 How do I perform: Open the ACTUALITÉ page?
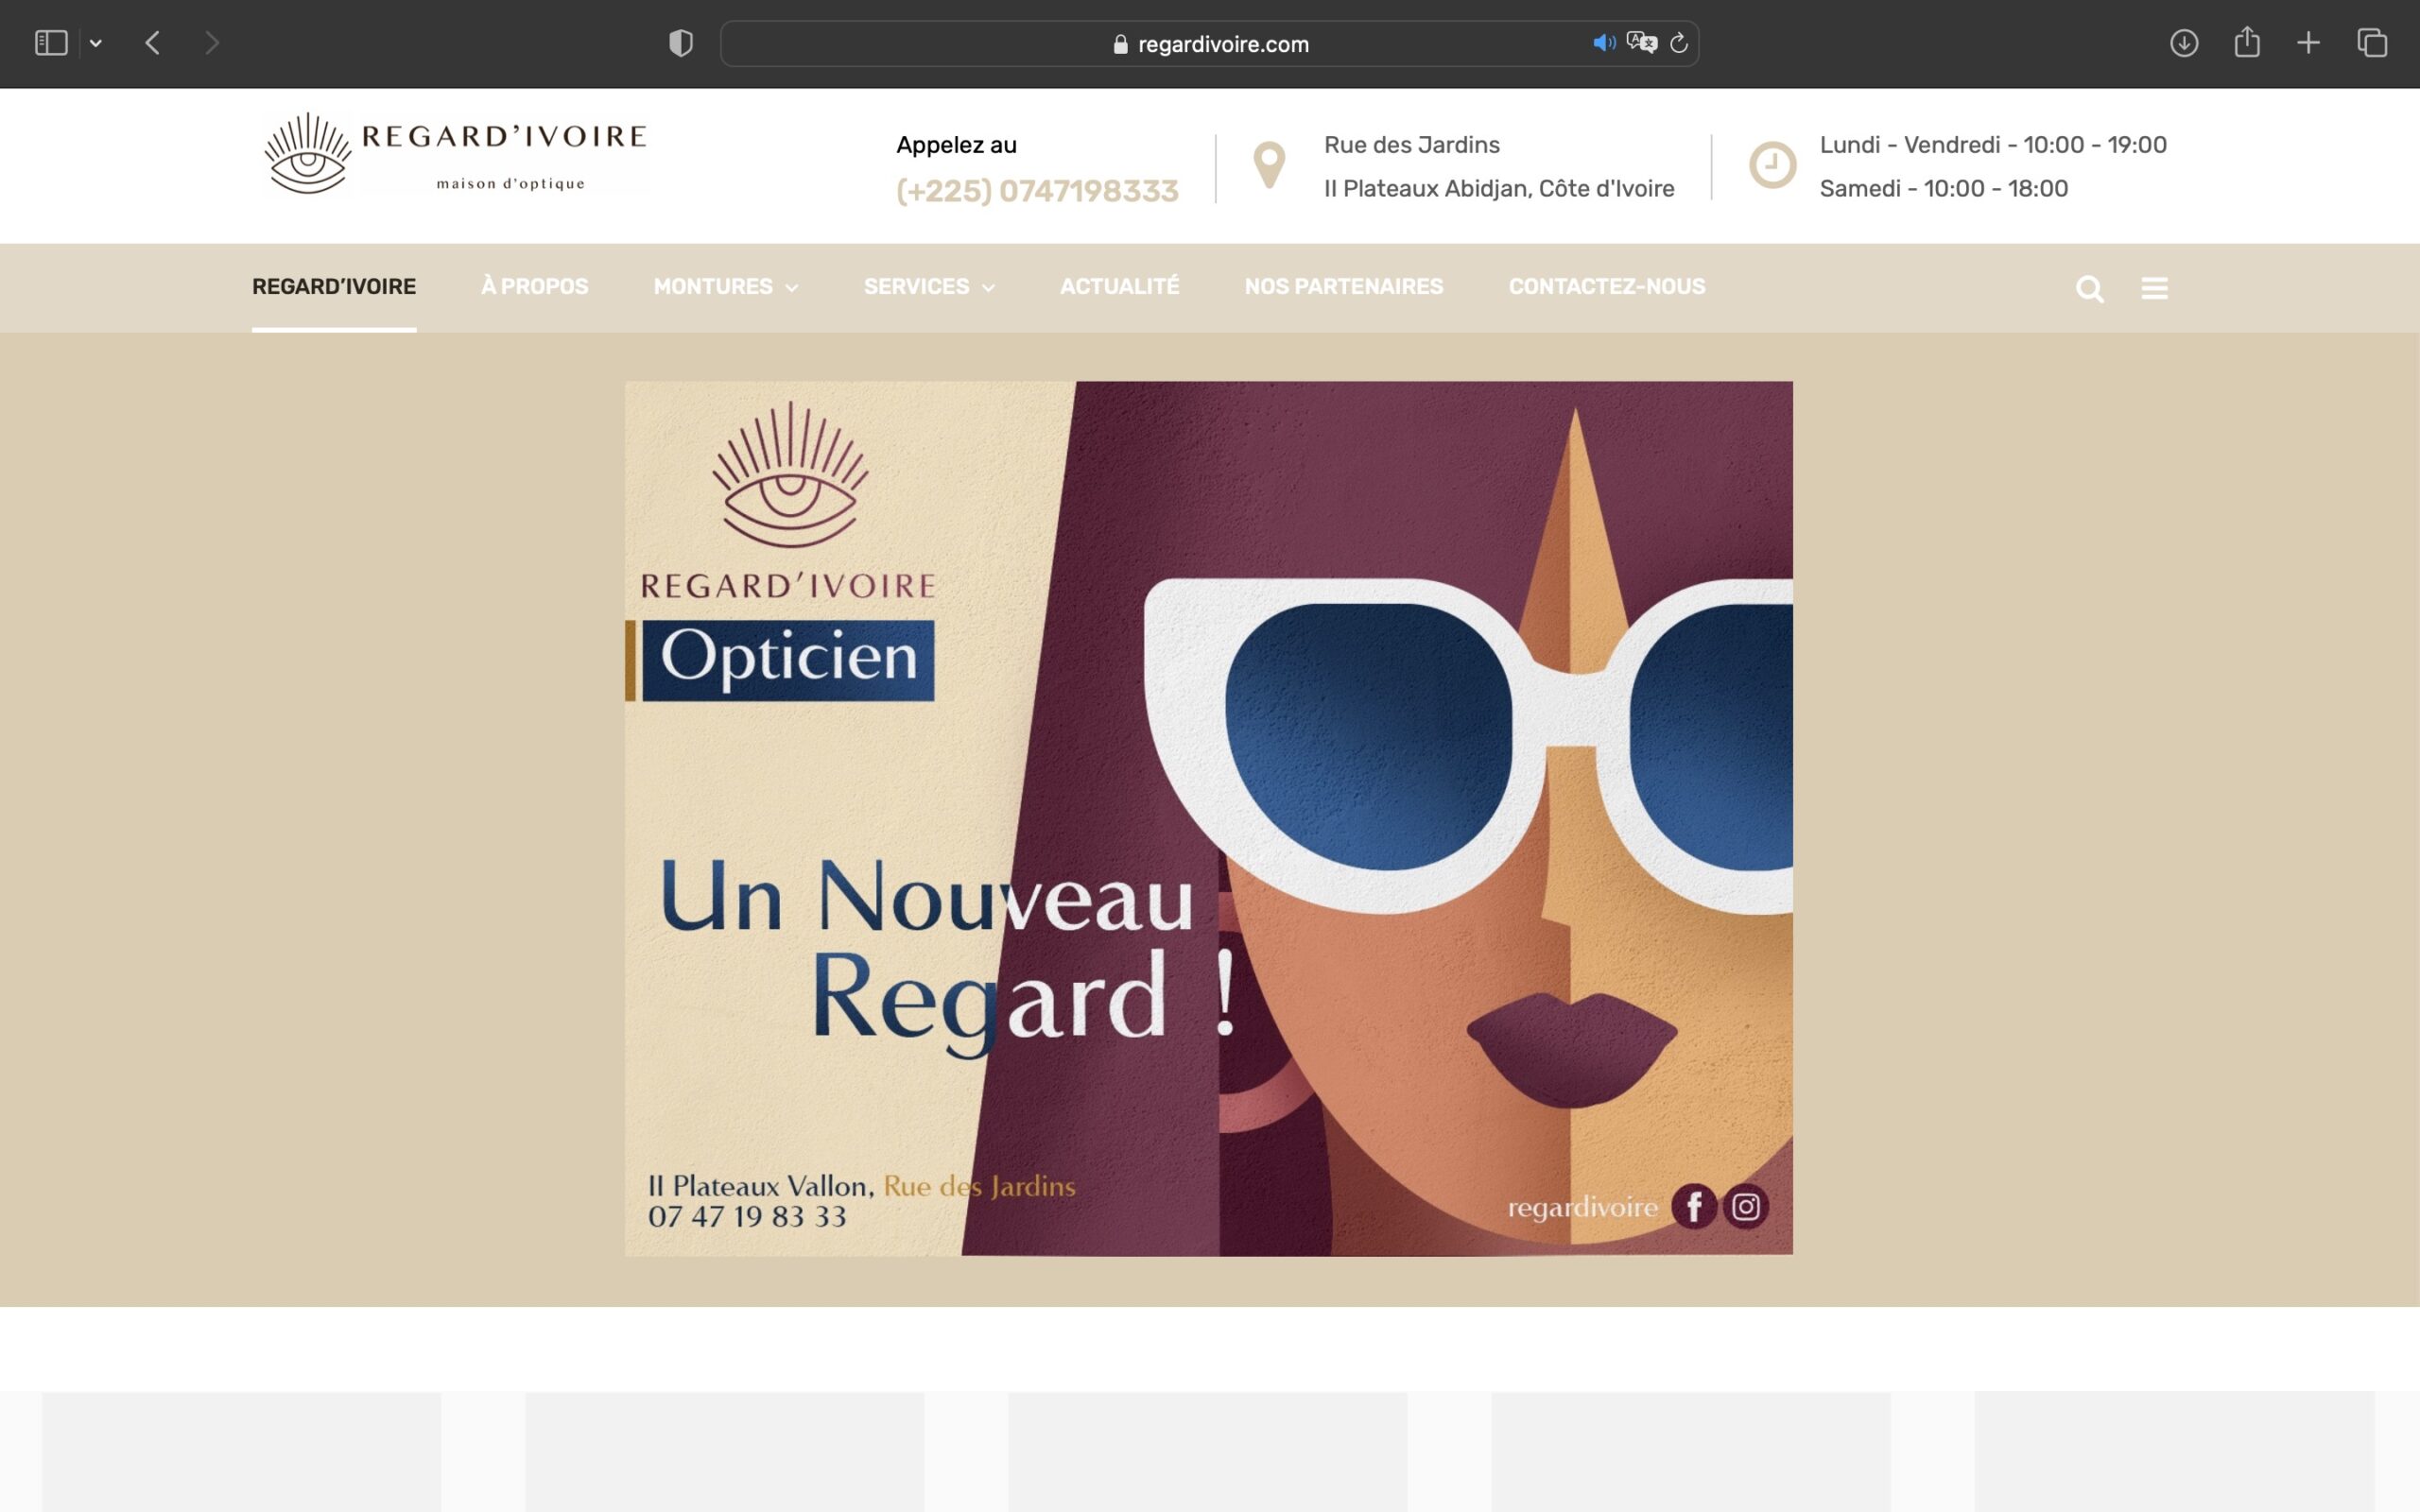[x=1120, y=287]
